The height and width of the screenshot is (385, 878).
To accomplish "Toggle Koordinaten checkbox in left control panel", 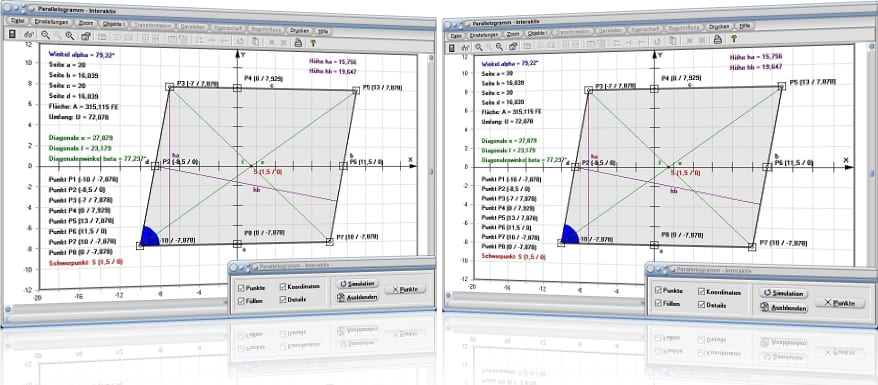I will 283,286.
